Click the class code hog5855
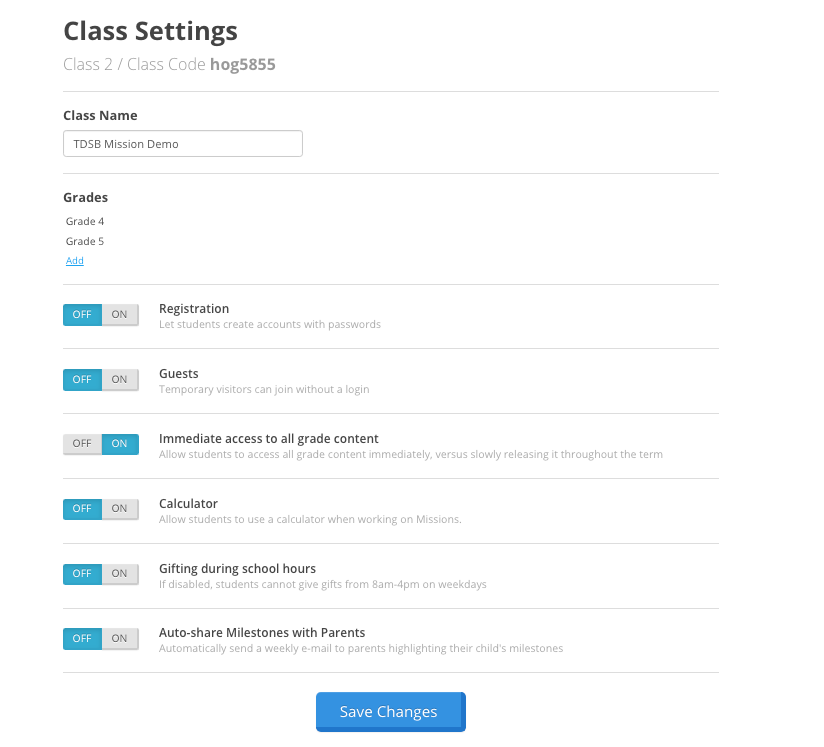824x747 pixels. pos(241,64)
